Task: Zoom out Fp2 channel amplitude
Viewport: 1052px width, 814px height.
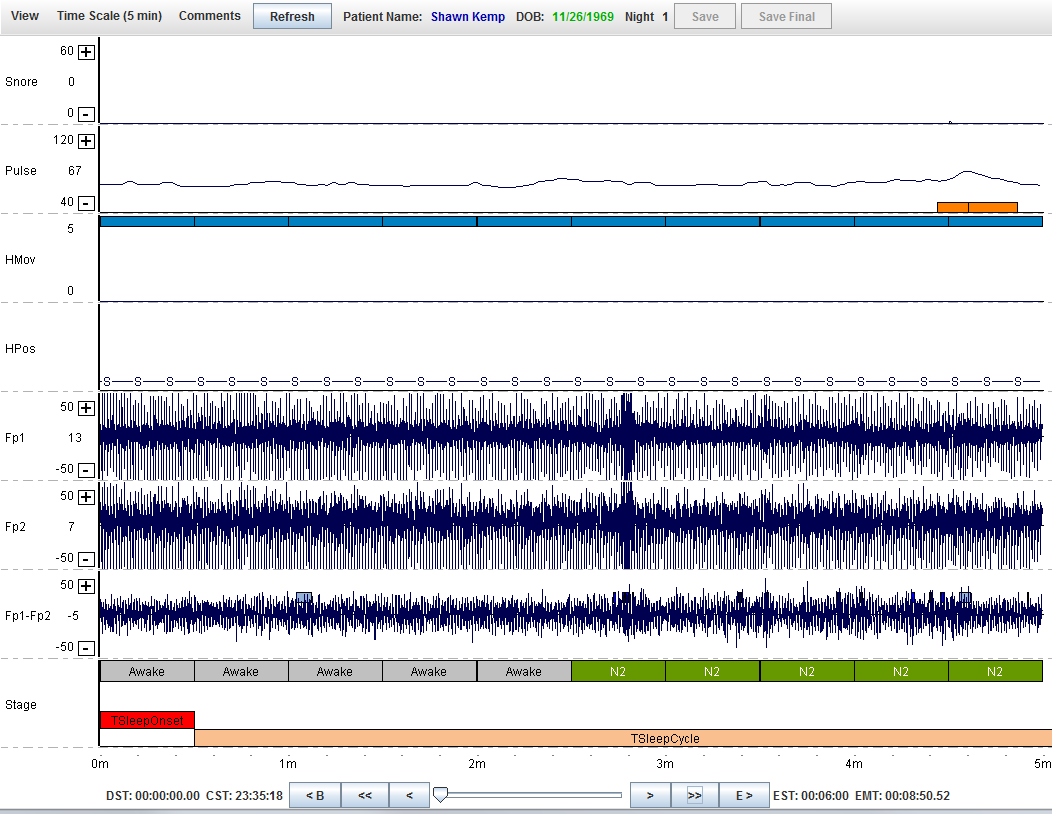Action: pyautogui.click(x=86, y=559)
